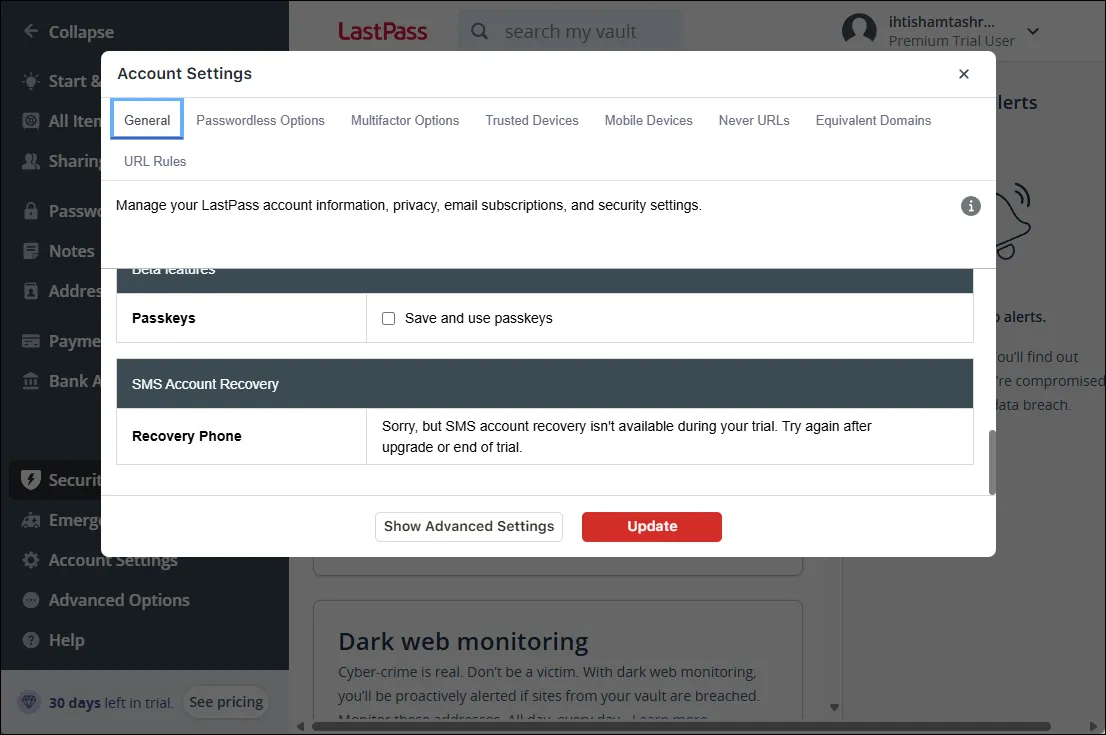
Task: Open the account profile dropdown at top right
Action: [x=1032, y=30]
